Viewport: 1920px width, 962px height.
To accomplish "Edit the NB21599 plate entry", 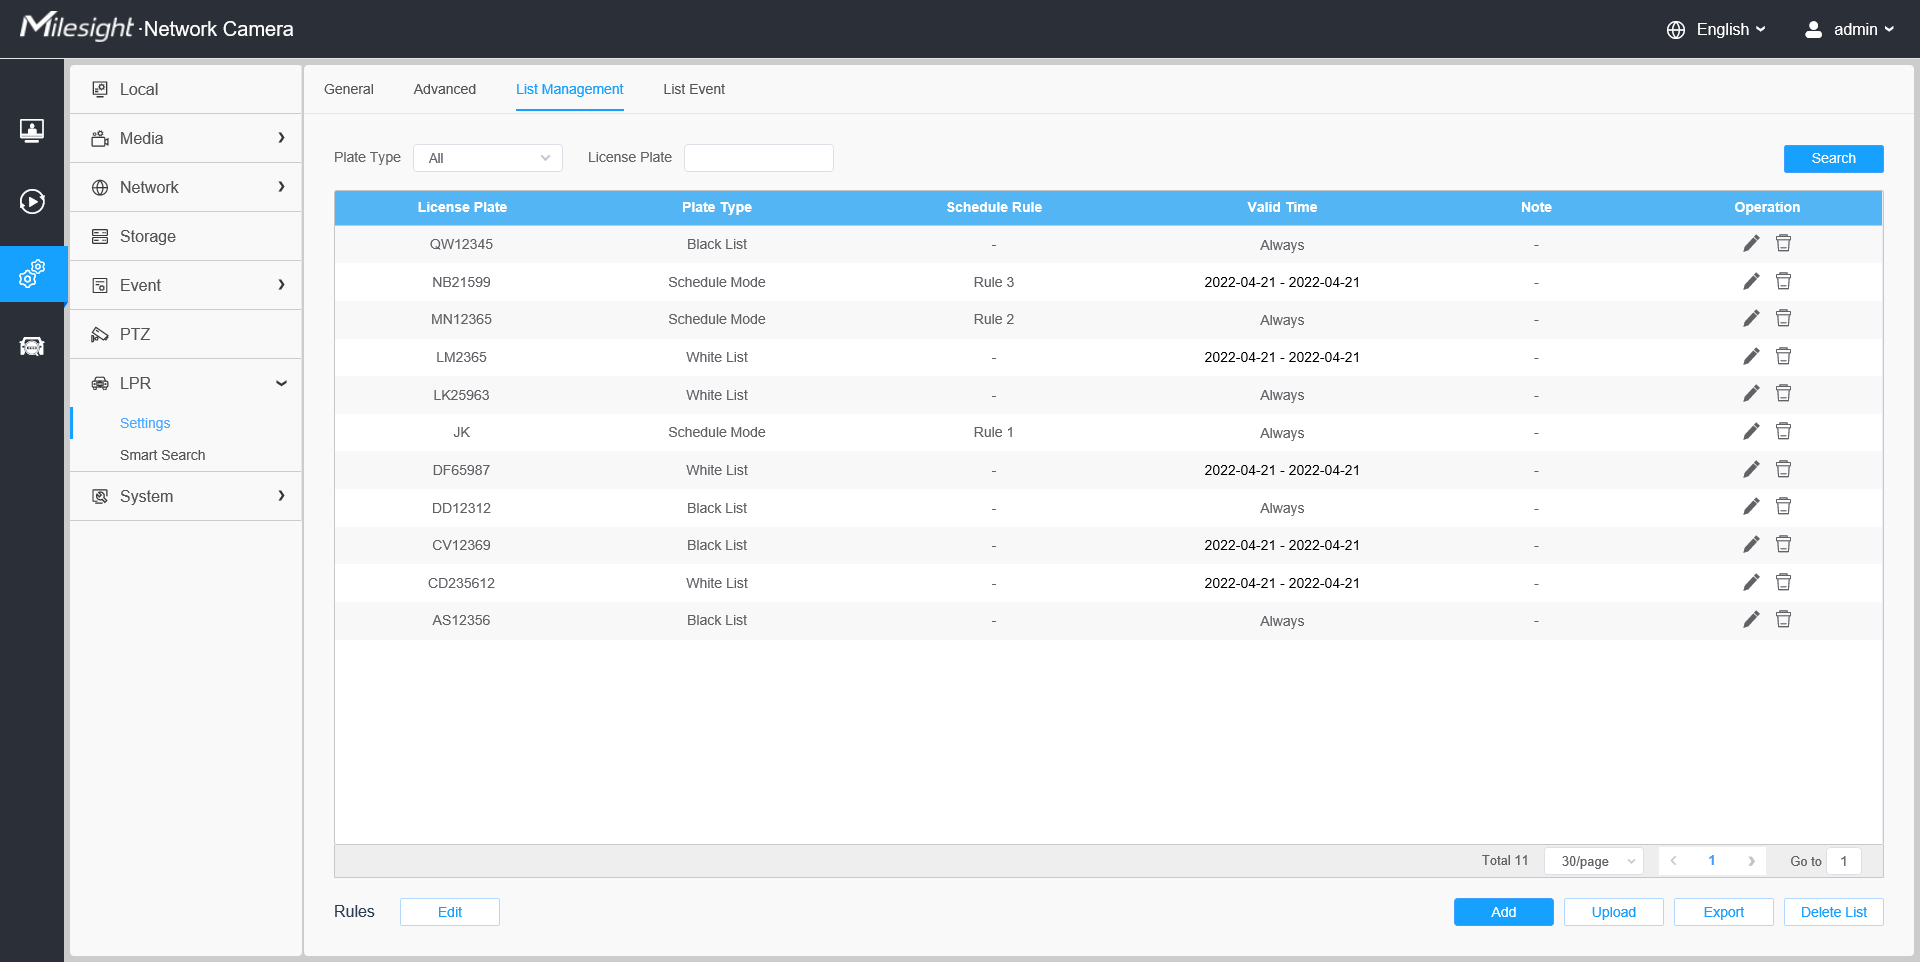I will 1751,282.
